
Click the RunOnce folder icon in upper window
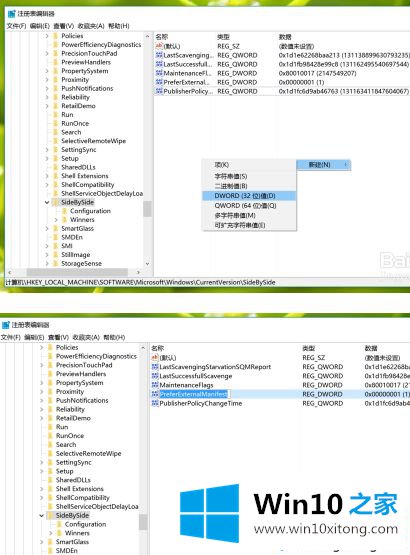56,124
